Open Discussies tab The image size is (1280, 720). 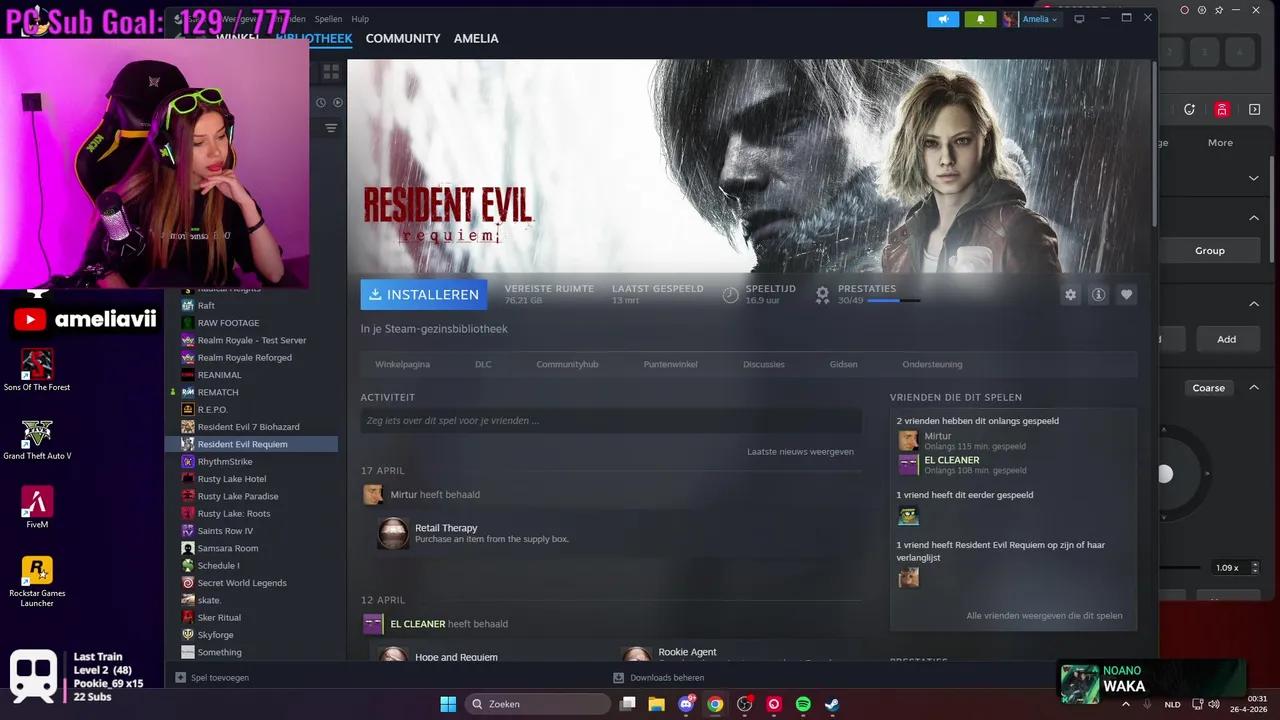pos(764,364)
